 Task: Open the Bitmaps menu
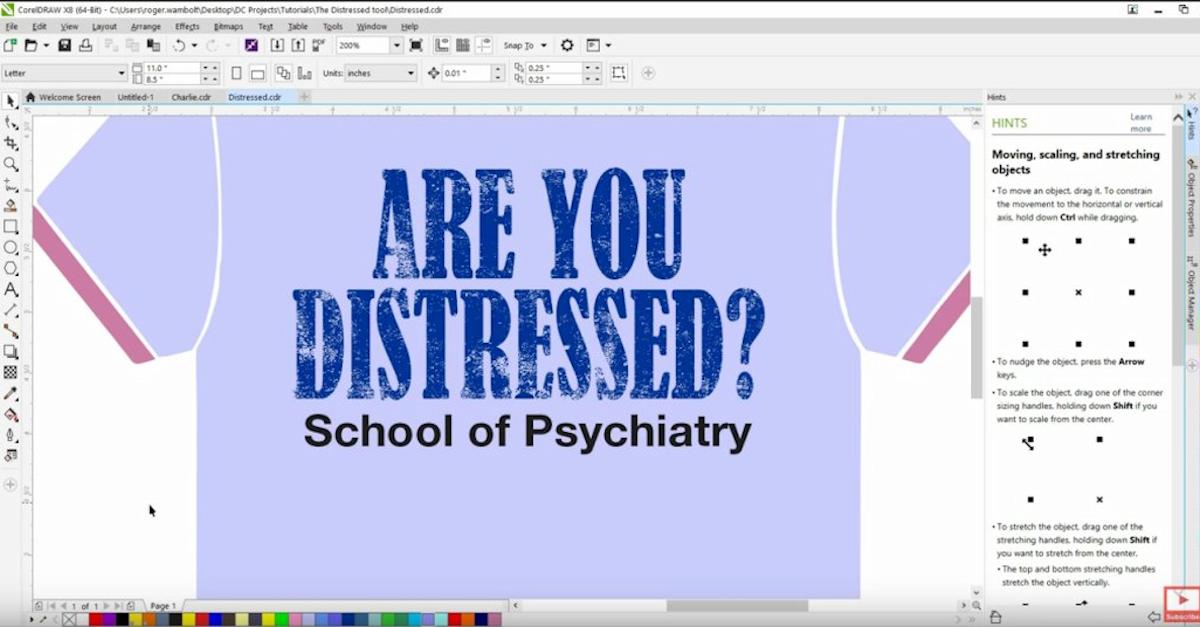(x=228, y=27)
